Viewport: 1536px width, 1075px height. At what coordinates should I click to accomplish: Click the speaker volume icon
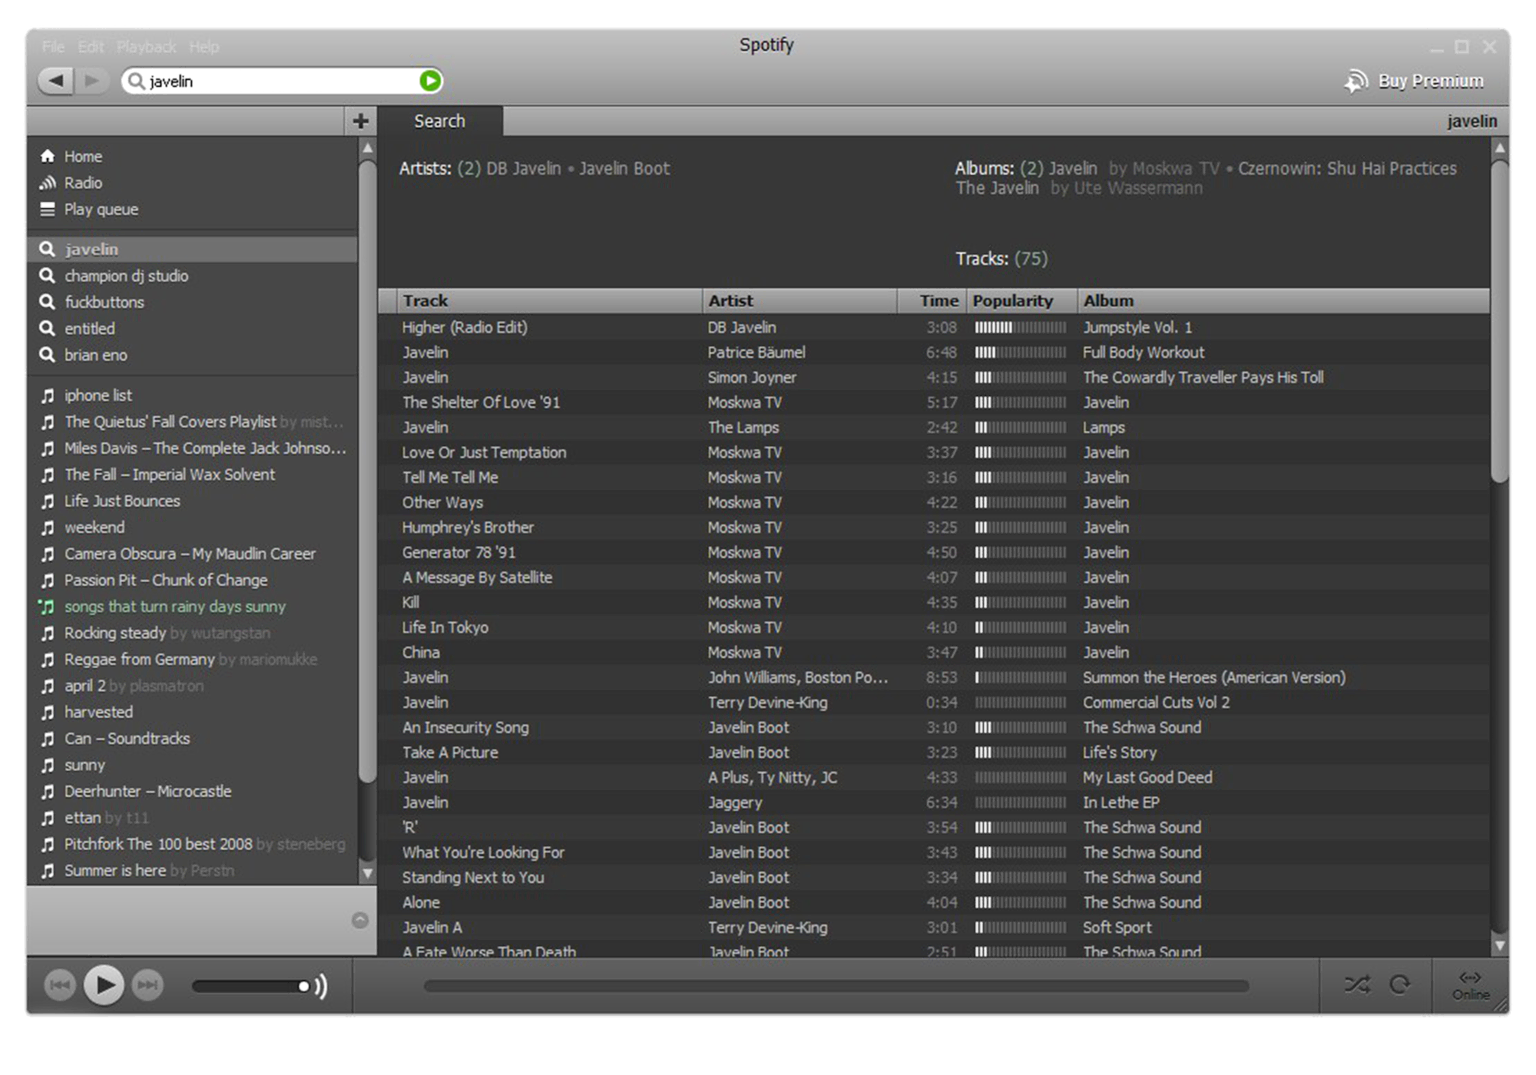click(x=321, y=986)
